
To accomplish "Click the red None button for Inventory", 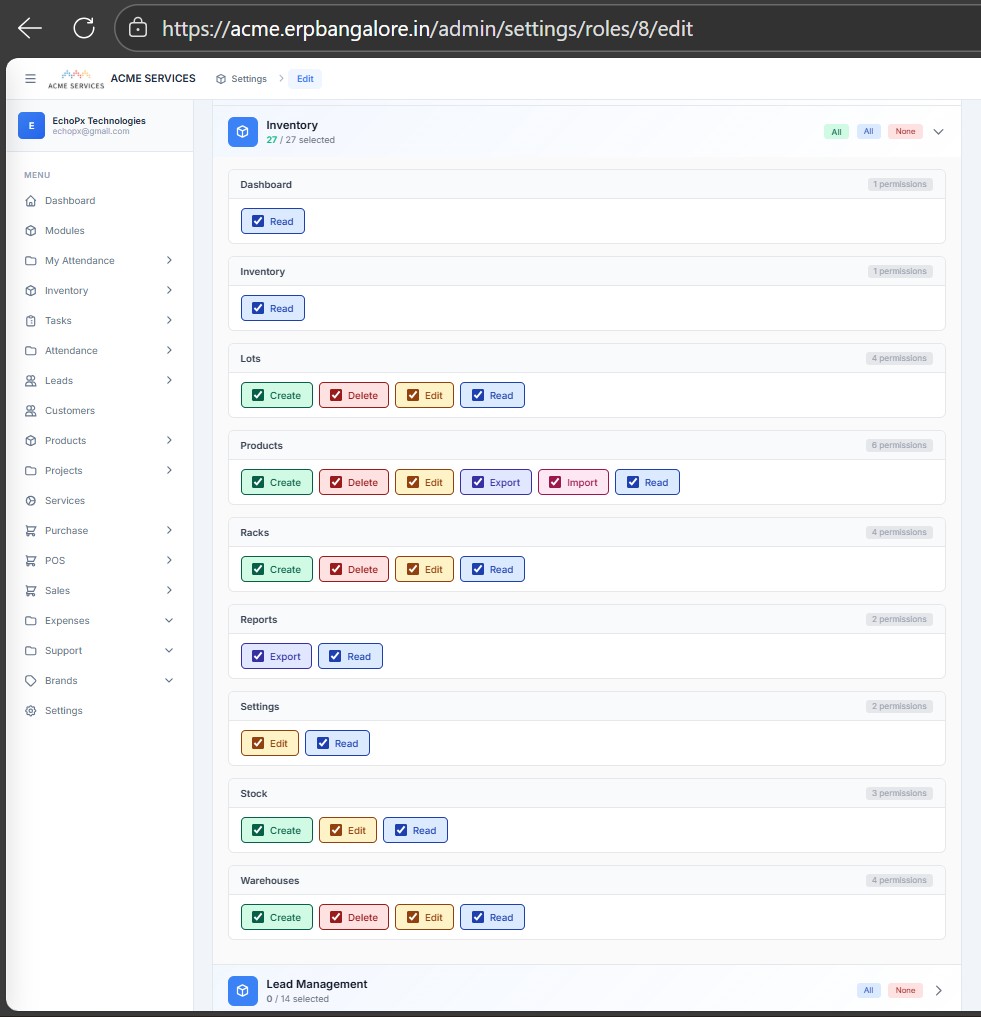I will [x=905, y=132].
